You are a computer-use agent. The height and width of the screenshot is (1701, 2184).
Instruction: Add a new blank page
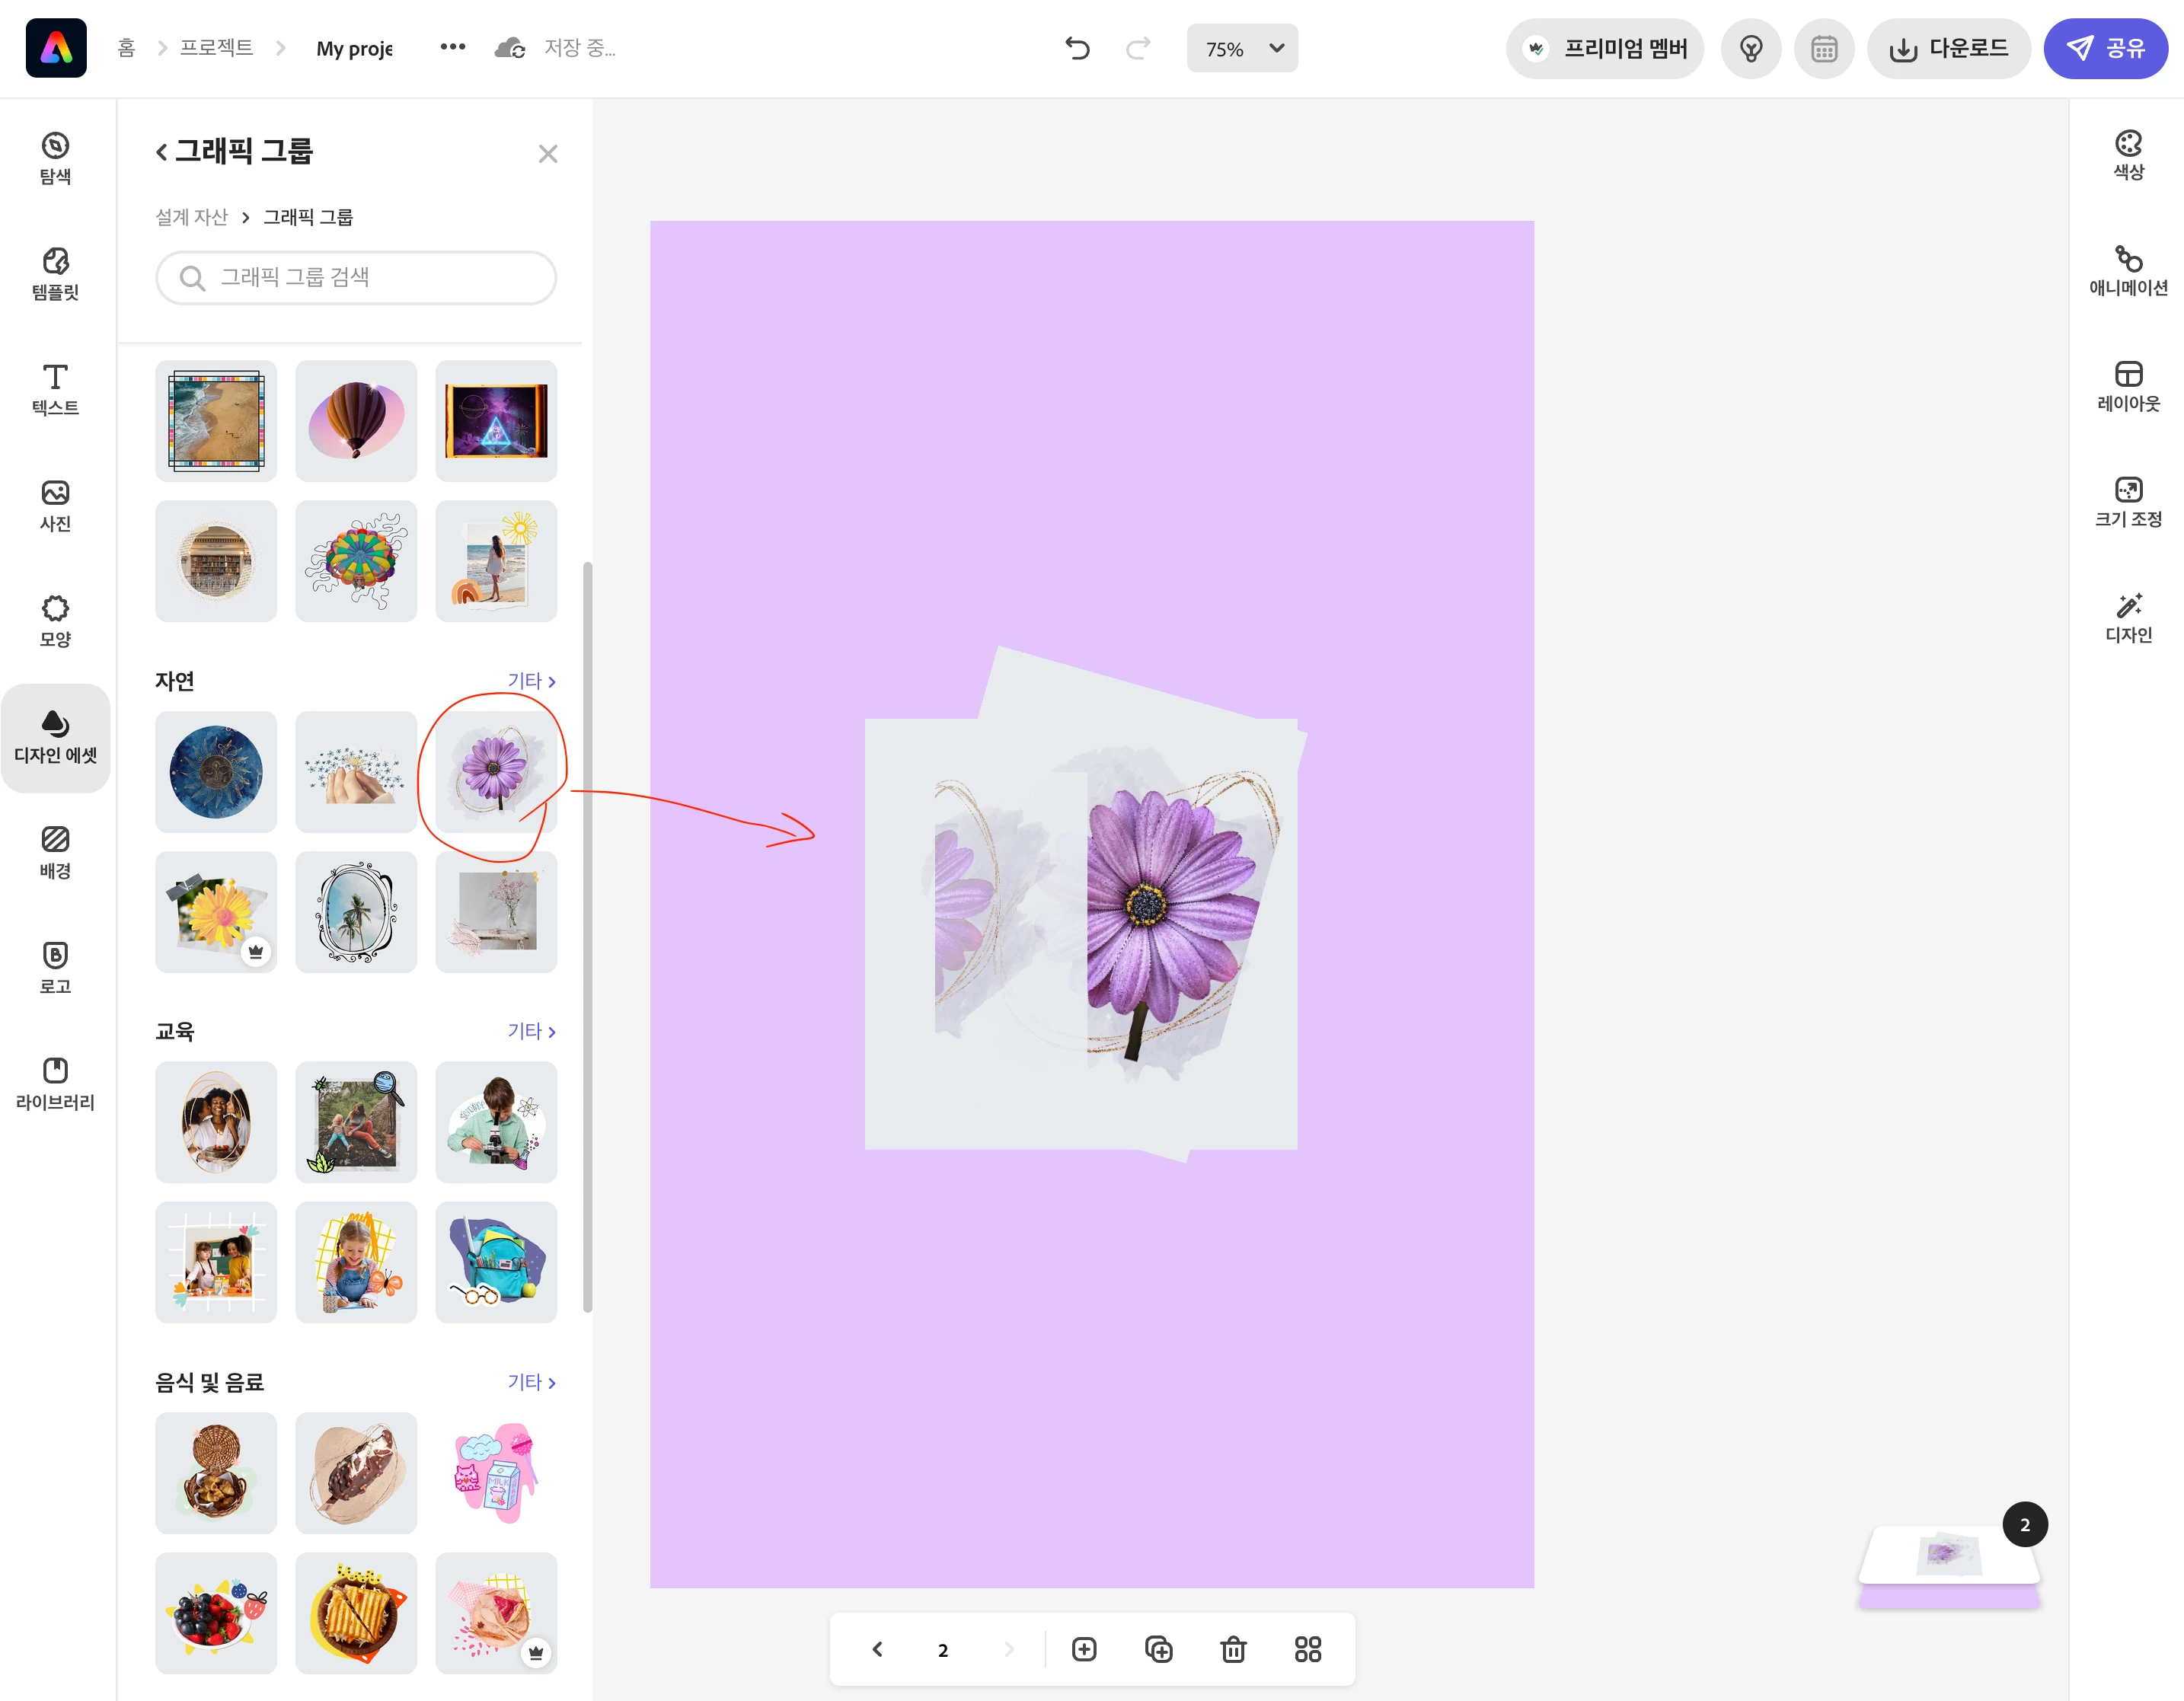[1084, 1649]
